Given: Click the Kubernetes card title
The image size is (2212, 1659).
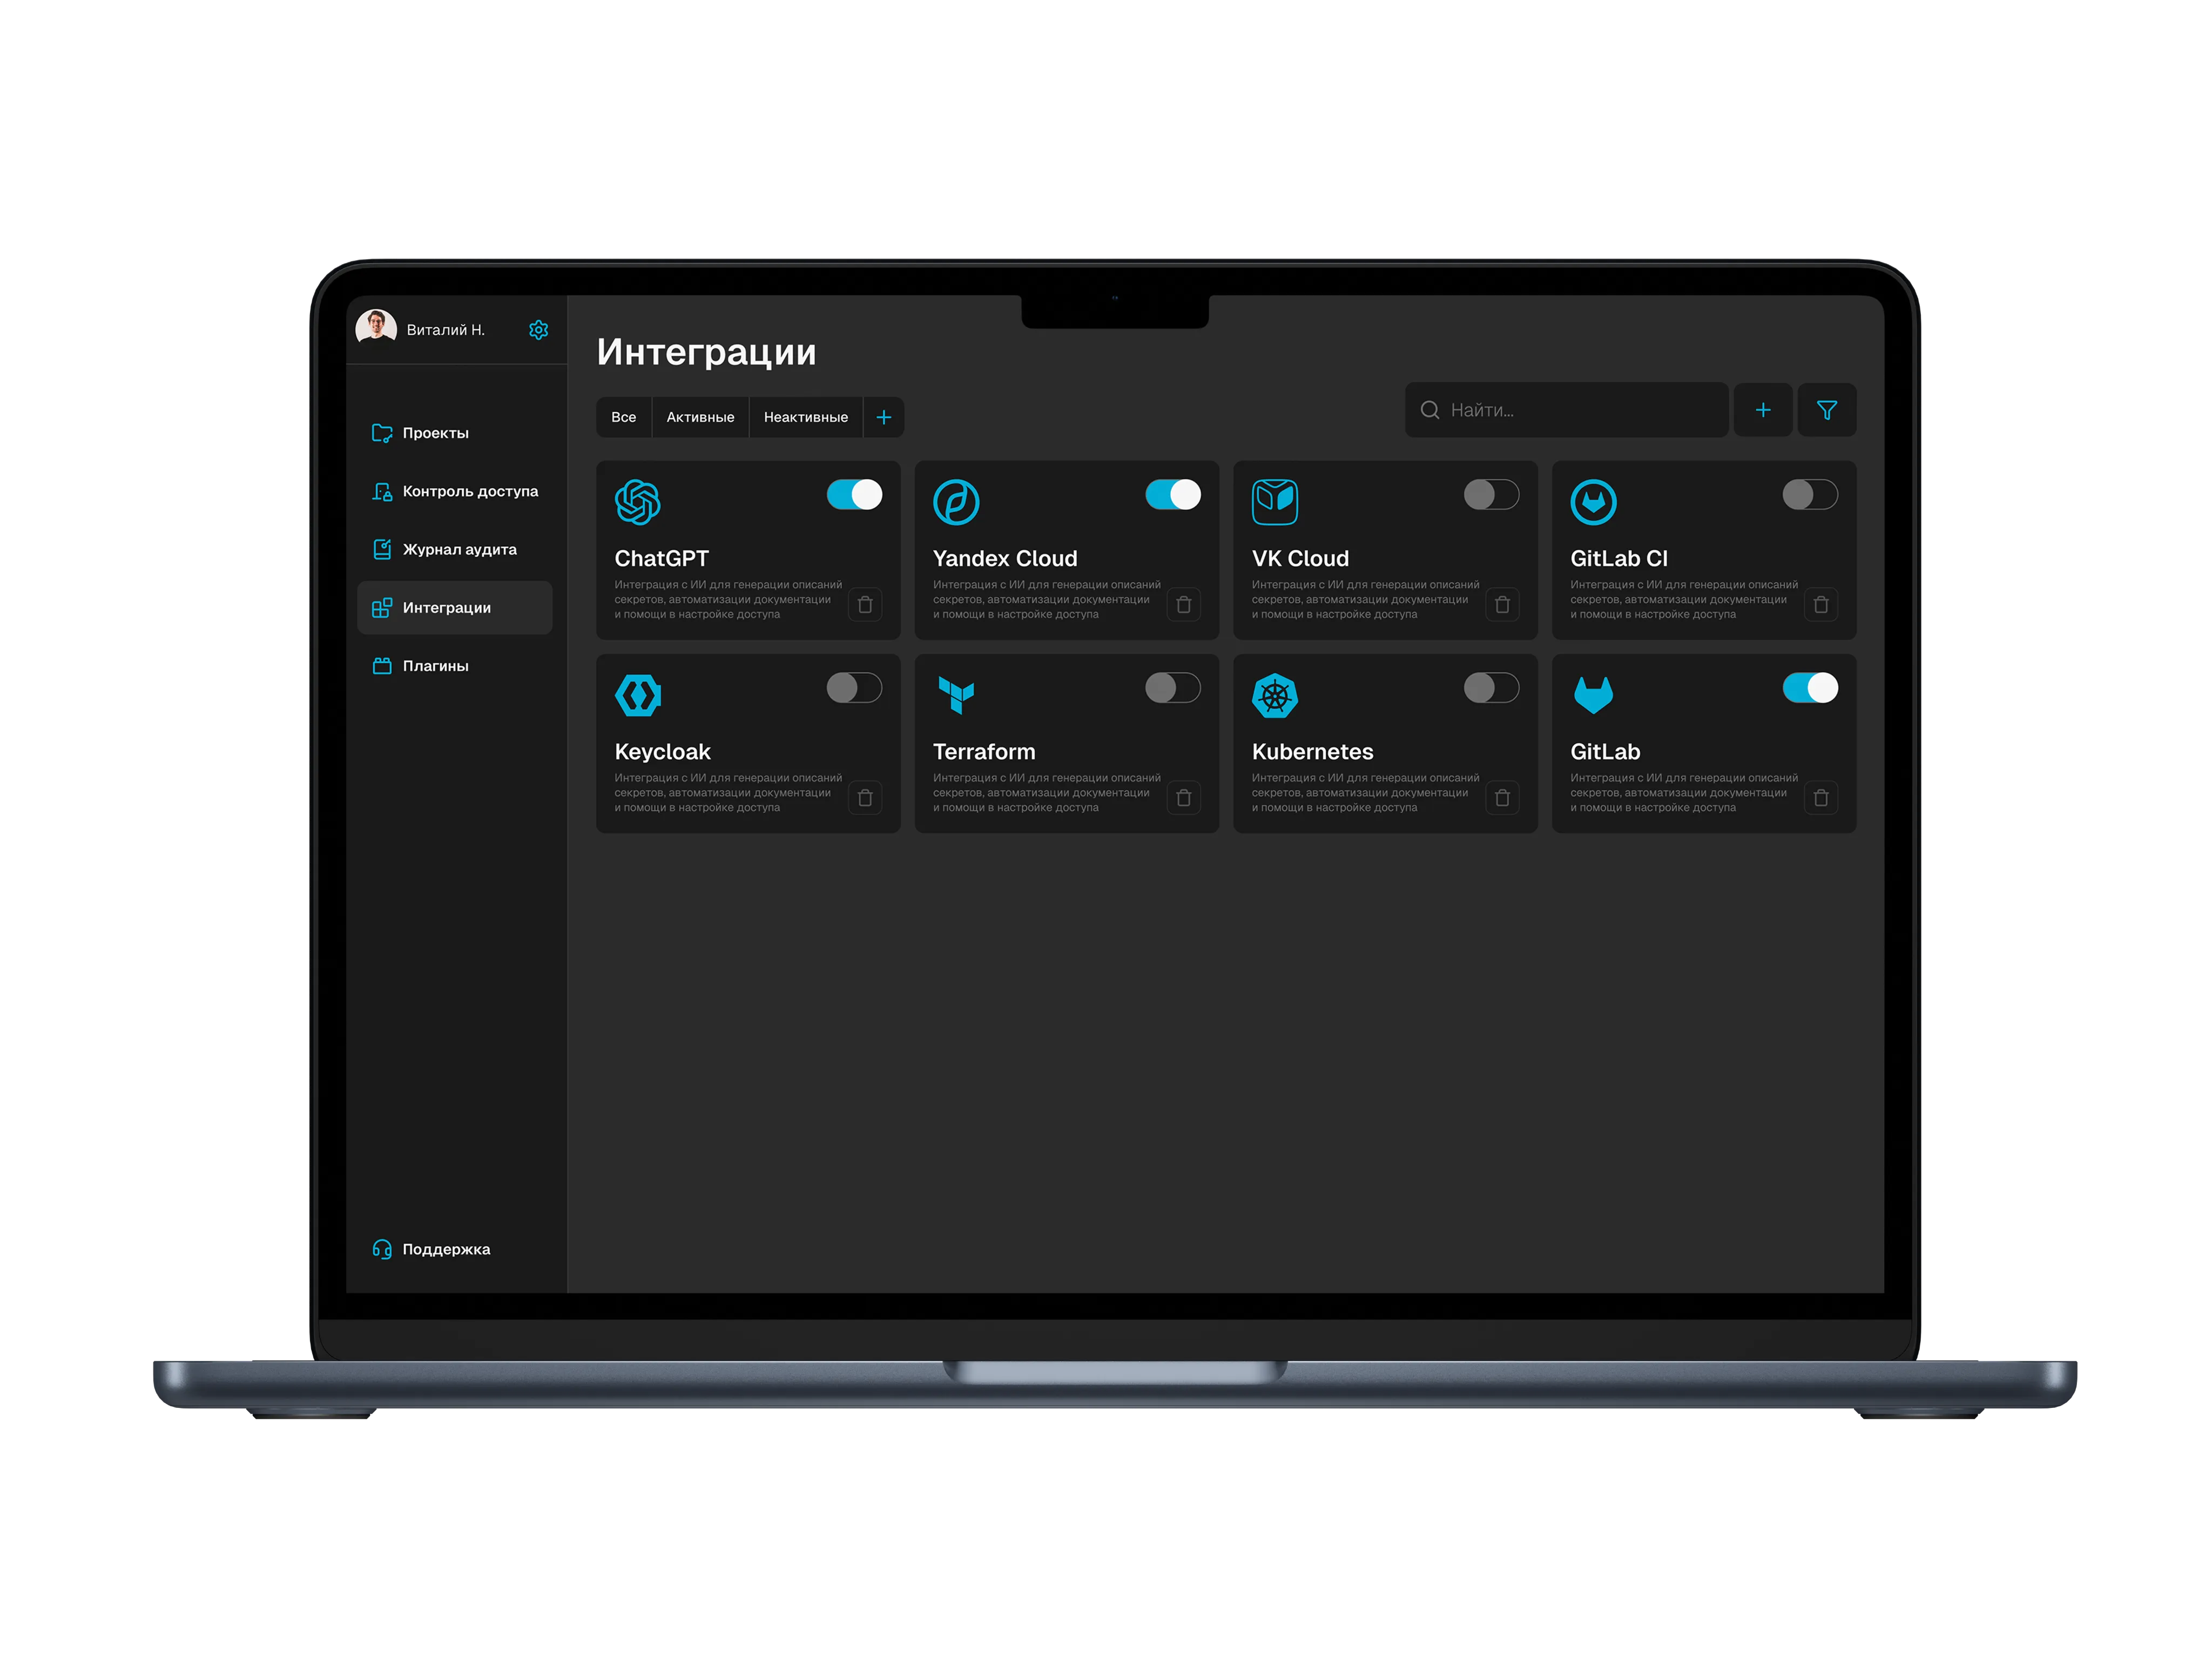Looking at the screenshot, I should (1313, 752).
